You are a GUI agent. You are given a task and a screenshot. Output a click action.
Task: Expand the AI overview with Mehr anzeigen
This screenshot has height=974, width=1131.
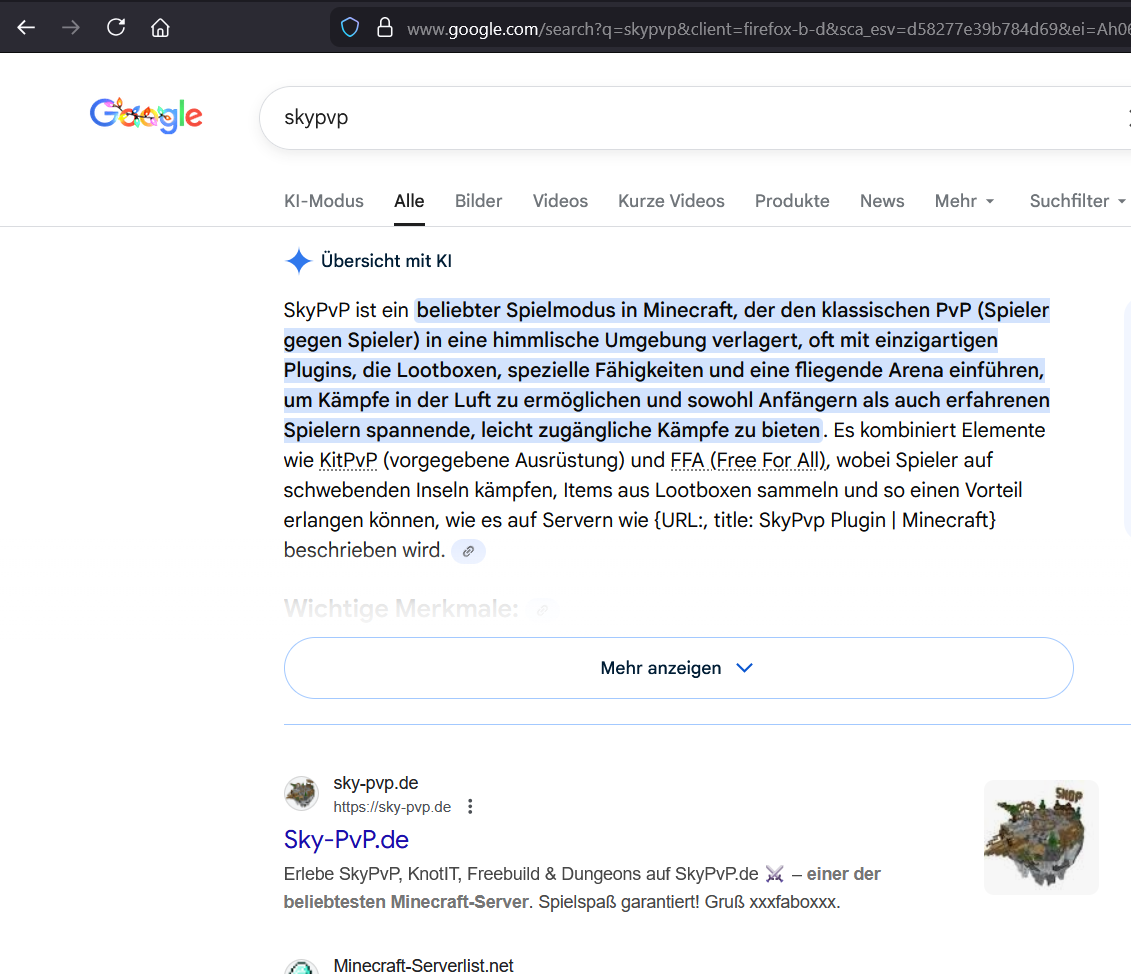point(678,667)
